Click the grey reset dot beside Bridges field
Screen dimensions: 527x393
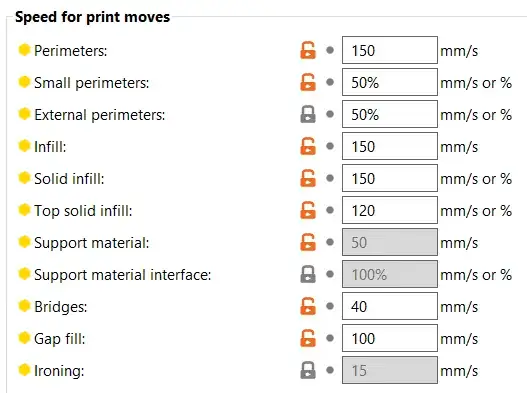[330, 306]
